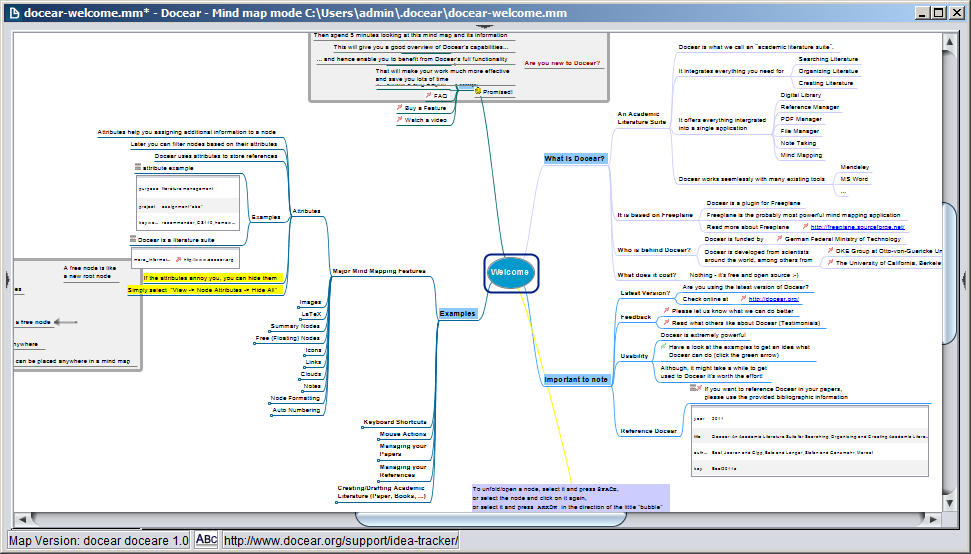Click arrow icon before Please let us know

pyautogui.click(x=666, y=310)
